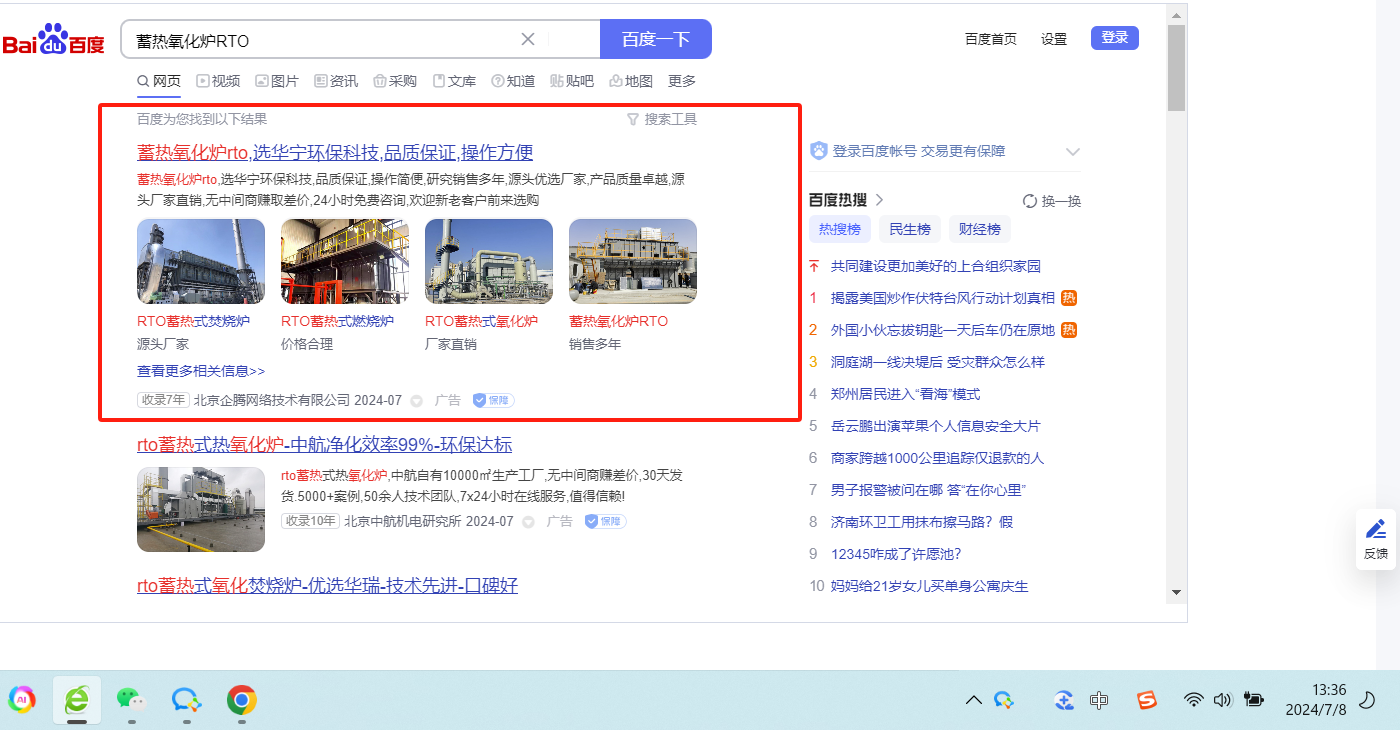Show hidden system tray icons
Viewport: 1400px width, 730px height.
(x=973, y=700)
